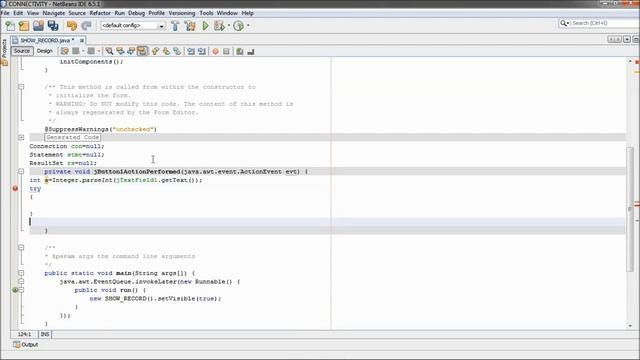Image resolution: width=640 pixels, height=360 pixels.
Task: Click the Start Macro Recording red icon
Action: pyautogui.click(x=215, y=51)
